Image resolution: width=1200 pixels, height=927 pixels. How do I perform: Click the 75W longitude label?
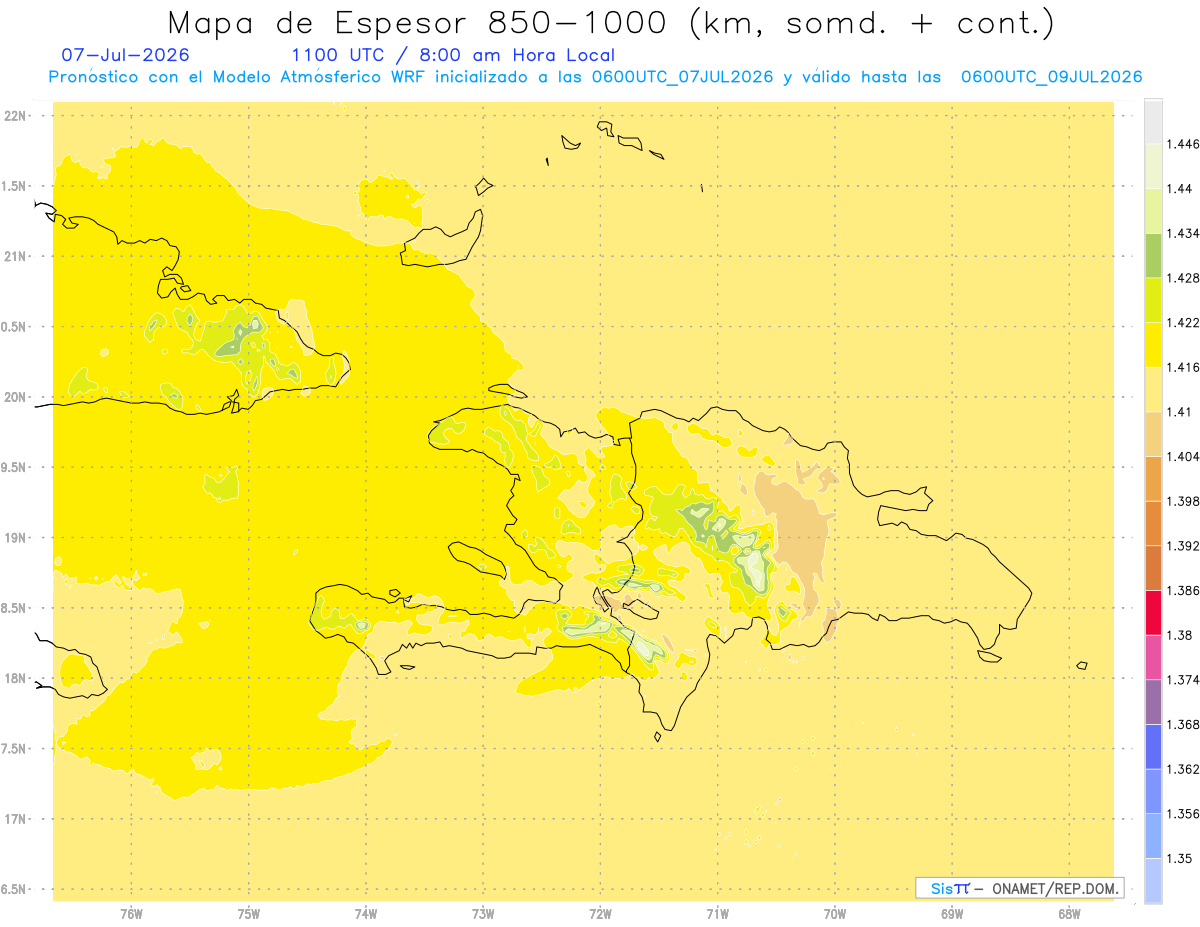point(248,914)
